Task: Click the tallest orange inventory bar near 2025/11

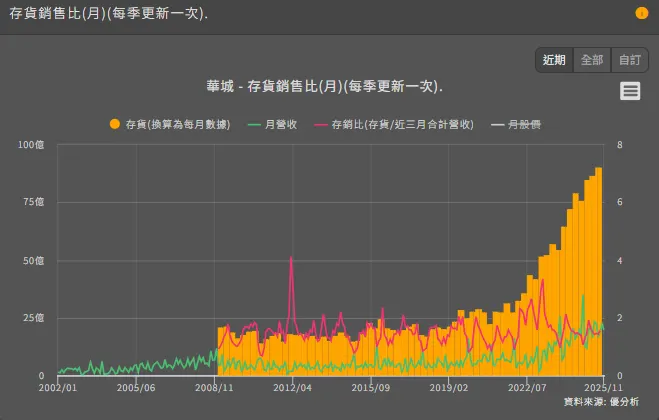Action: [x=598, y=271]
